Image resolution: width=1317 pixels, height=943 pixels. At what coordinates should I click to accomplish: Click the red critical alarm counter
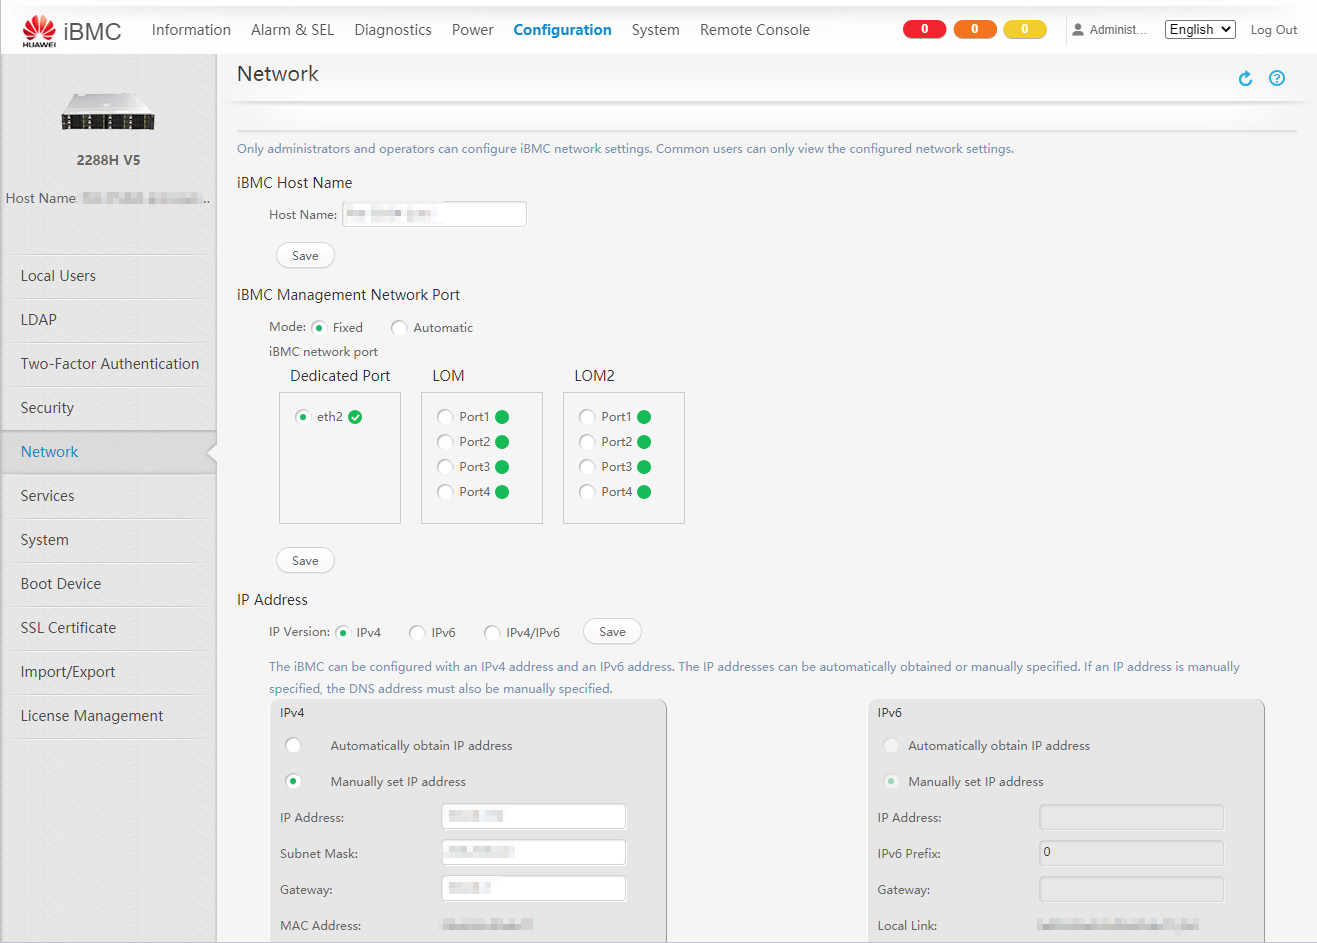pyautogui.click(x=924, y=29)
